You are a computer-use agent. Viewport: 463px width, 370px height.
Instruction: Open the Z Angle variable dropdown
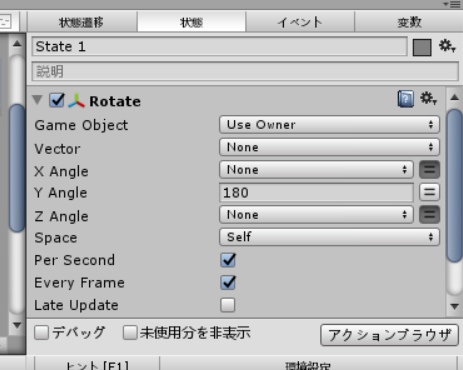pyautogui.click(x=316, y=214)
